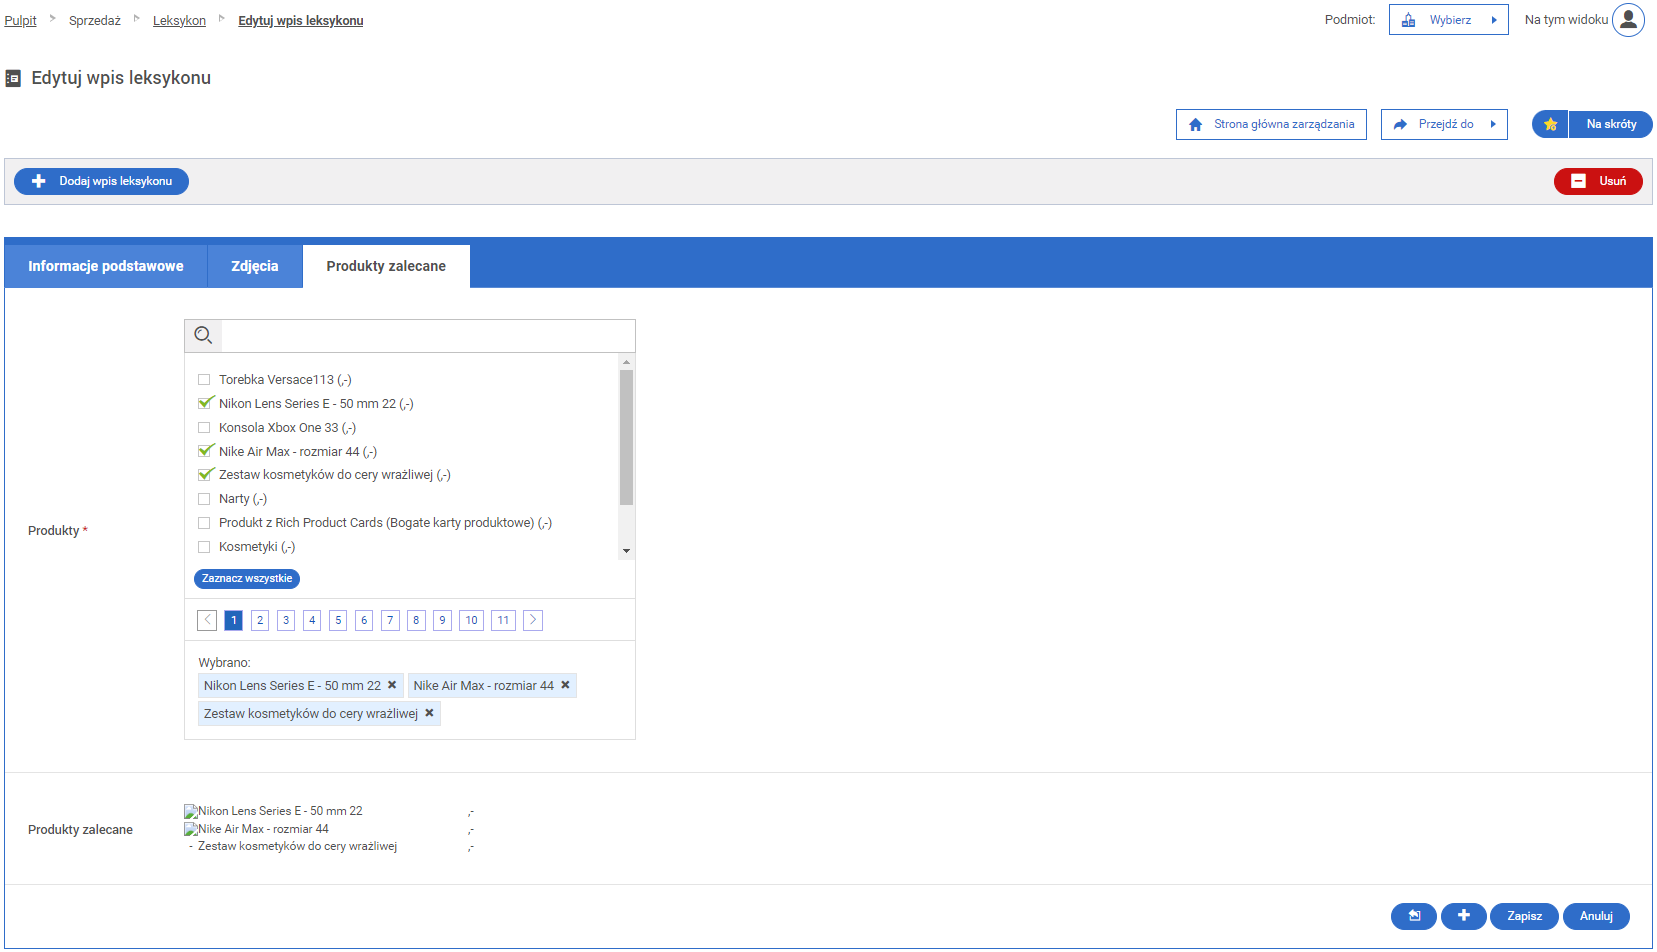
Task: Check the Torebka Versace113 checkbox
Action: (x=204, y=380)
